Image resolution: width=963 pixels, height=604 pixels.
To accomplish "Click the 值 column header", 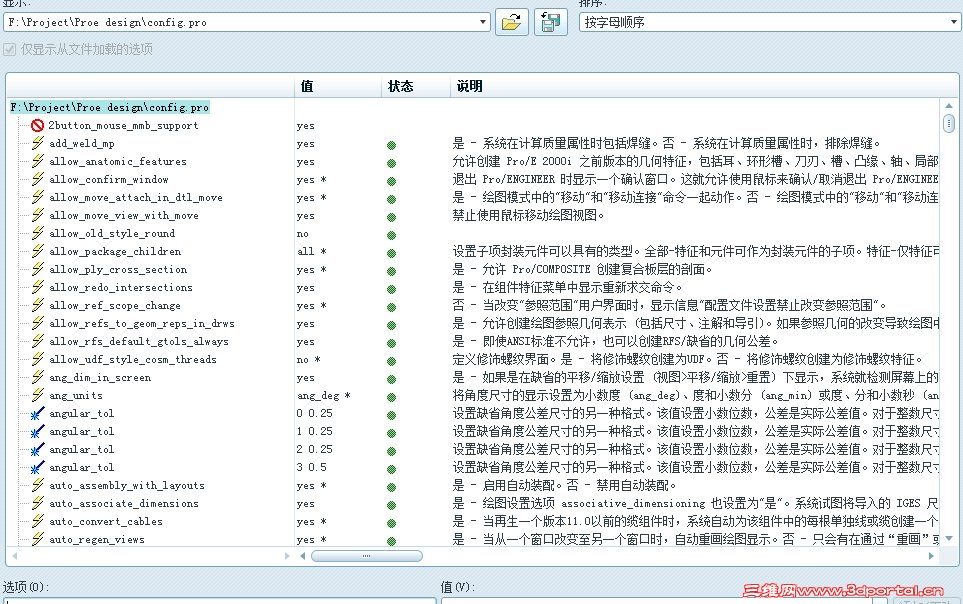I will (x=307, y=86).
